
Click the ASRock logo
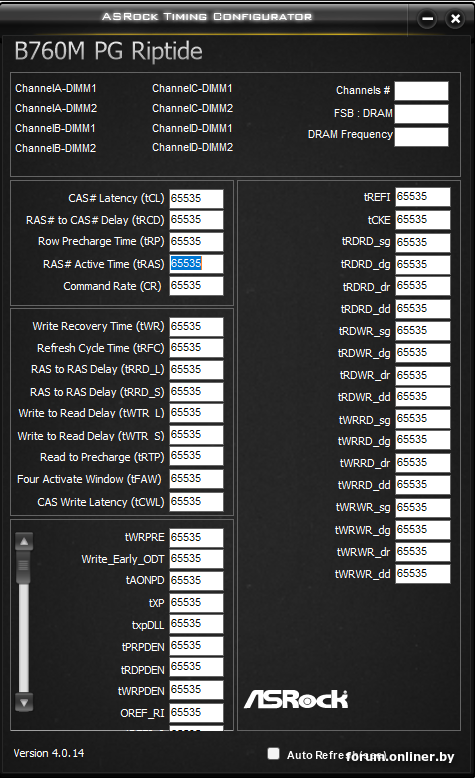click(296, 699)
